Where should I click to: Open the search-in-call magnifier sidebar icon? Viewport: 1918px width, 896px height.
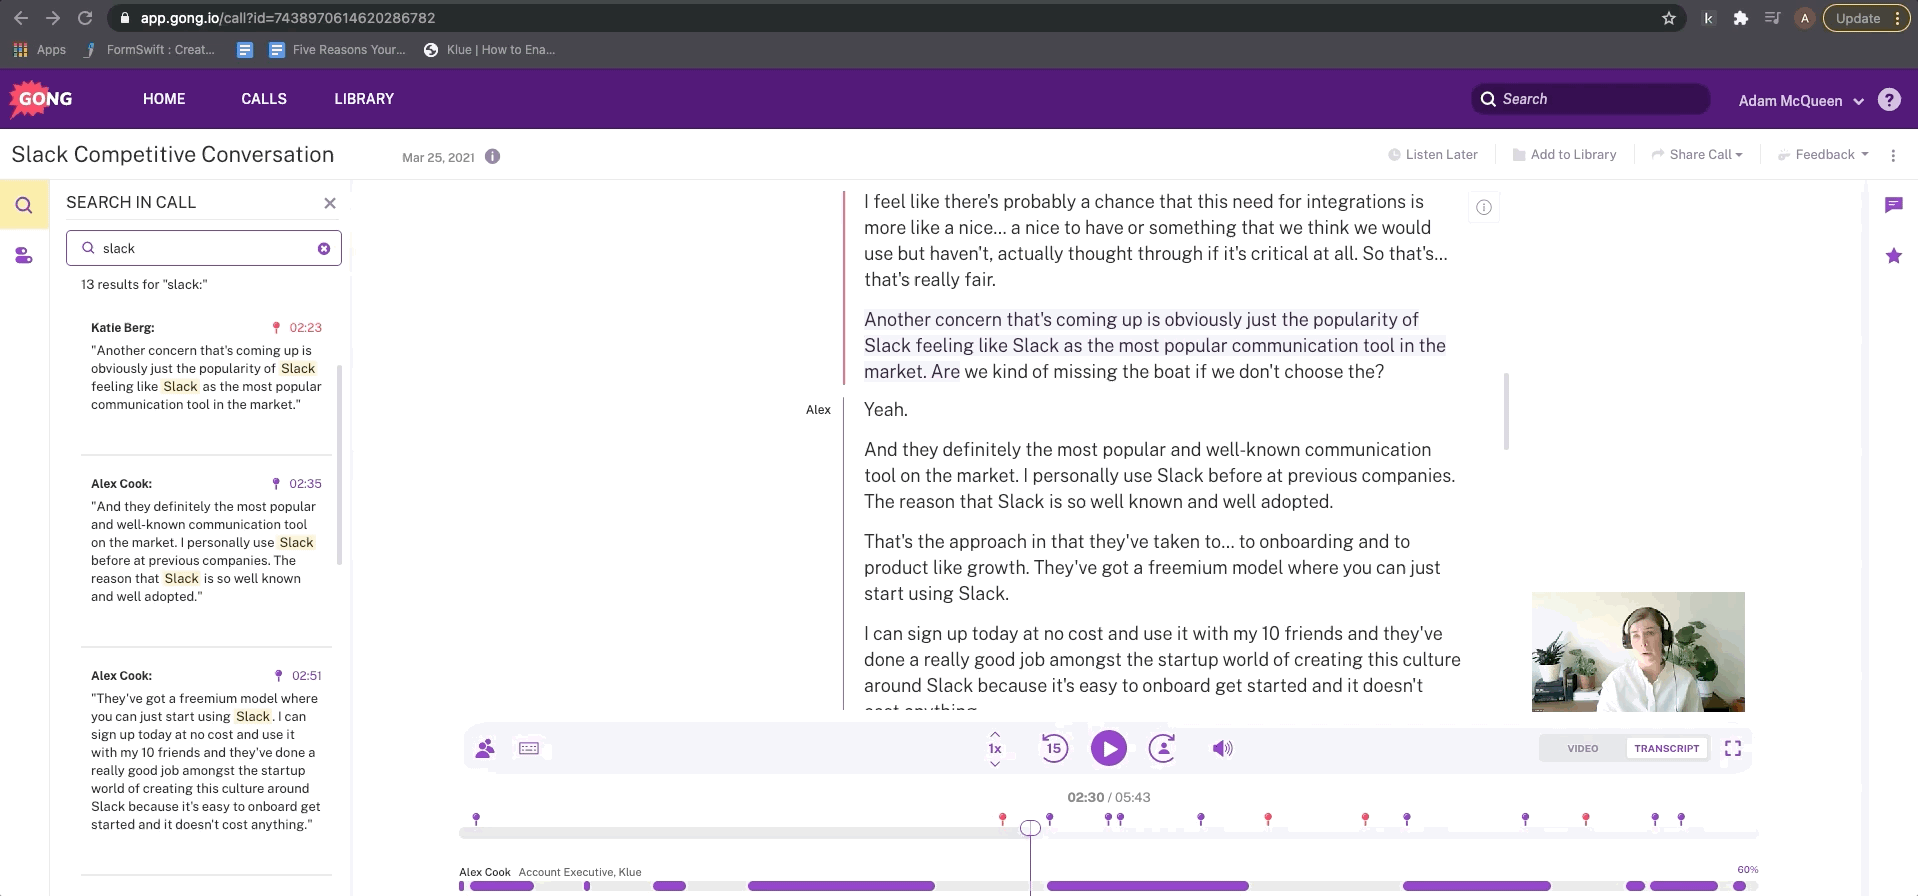point(24,205)
